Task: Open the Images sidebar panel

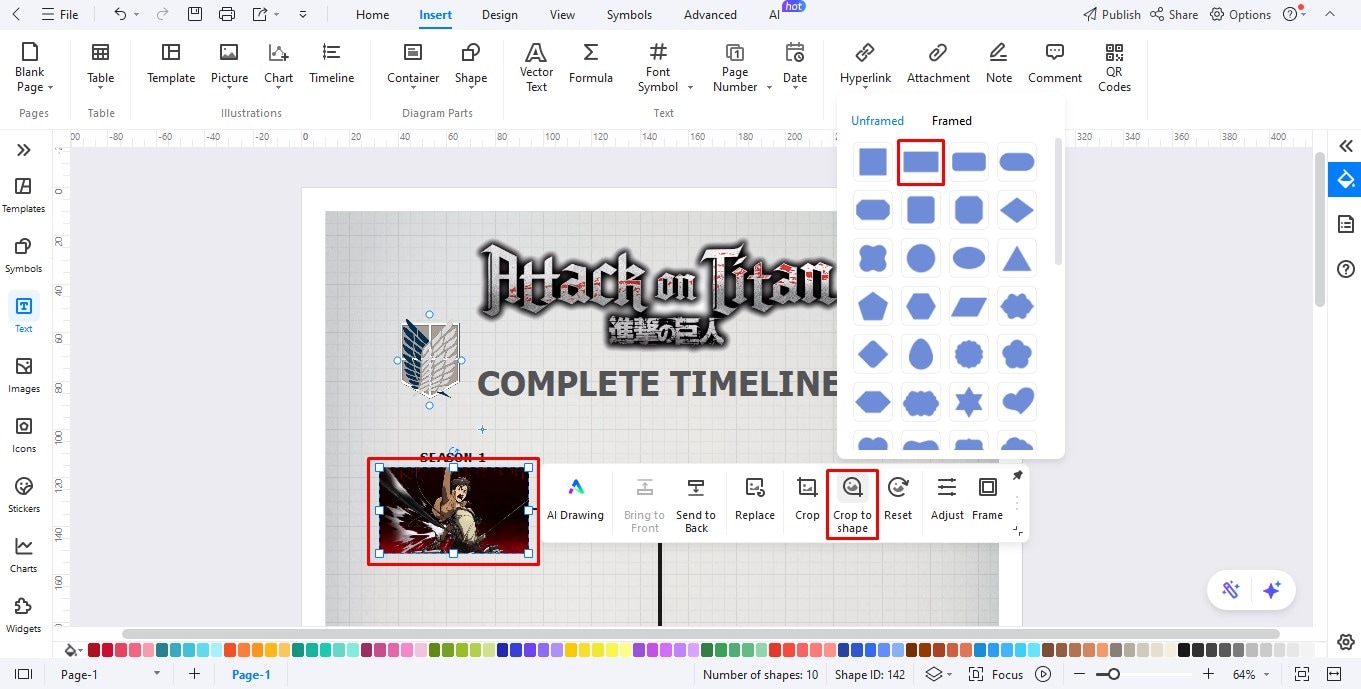Action: point(23,375)
